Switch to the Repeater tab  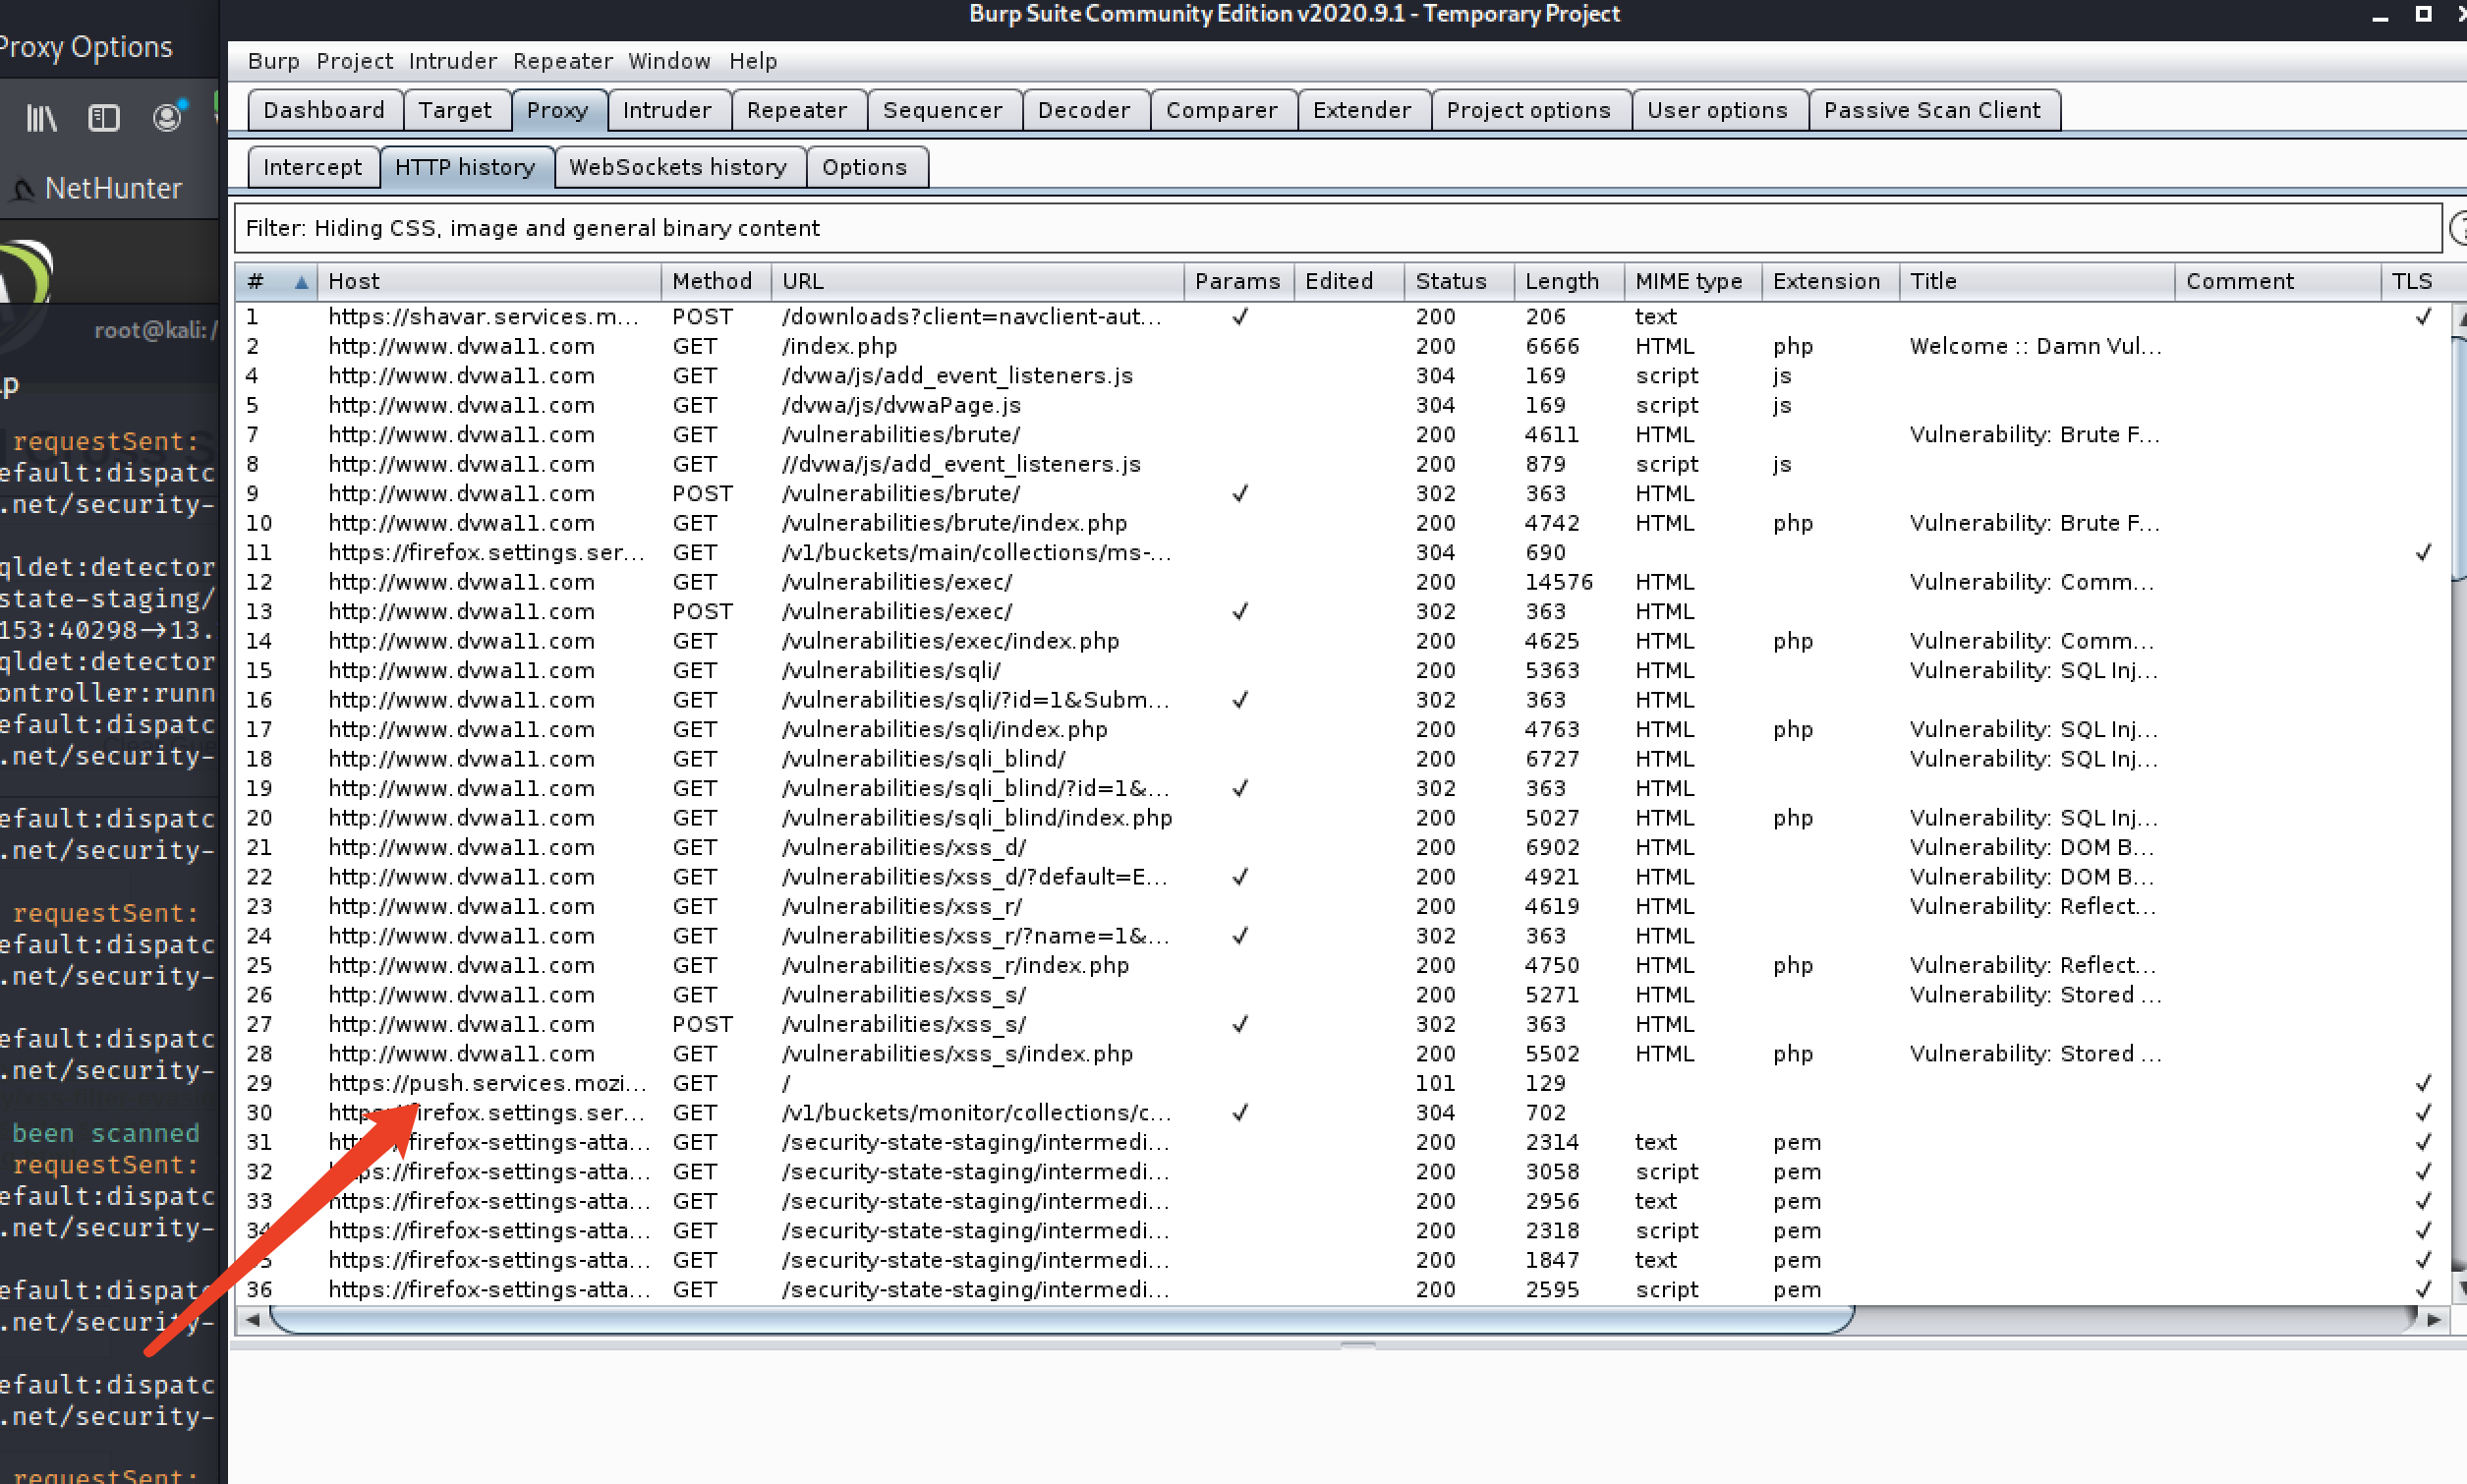[796, 110]
